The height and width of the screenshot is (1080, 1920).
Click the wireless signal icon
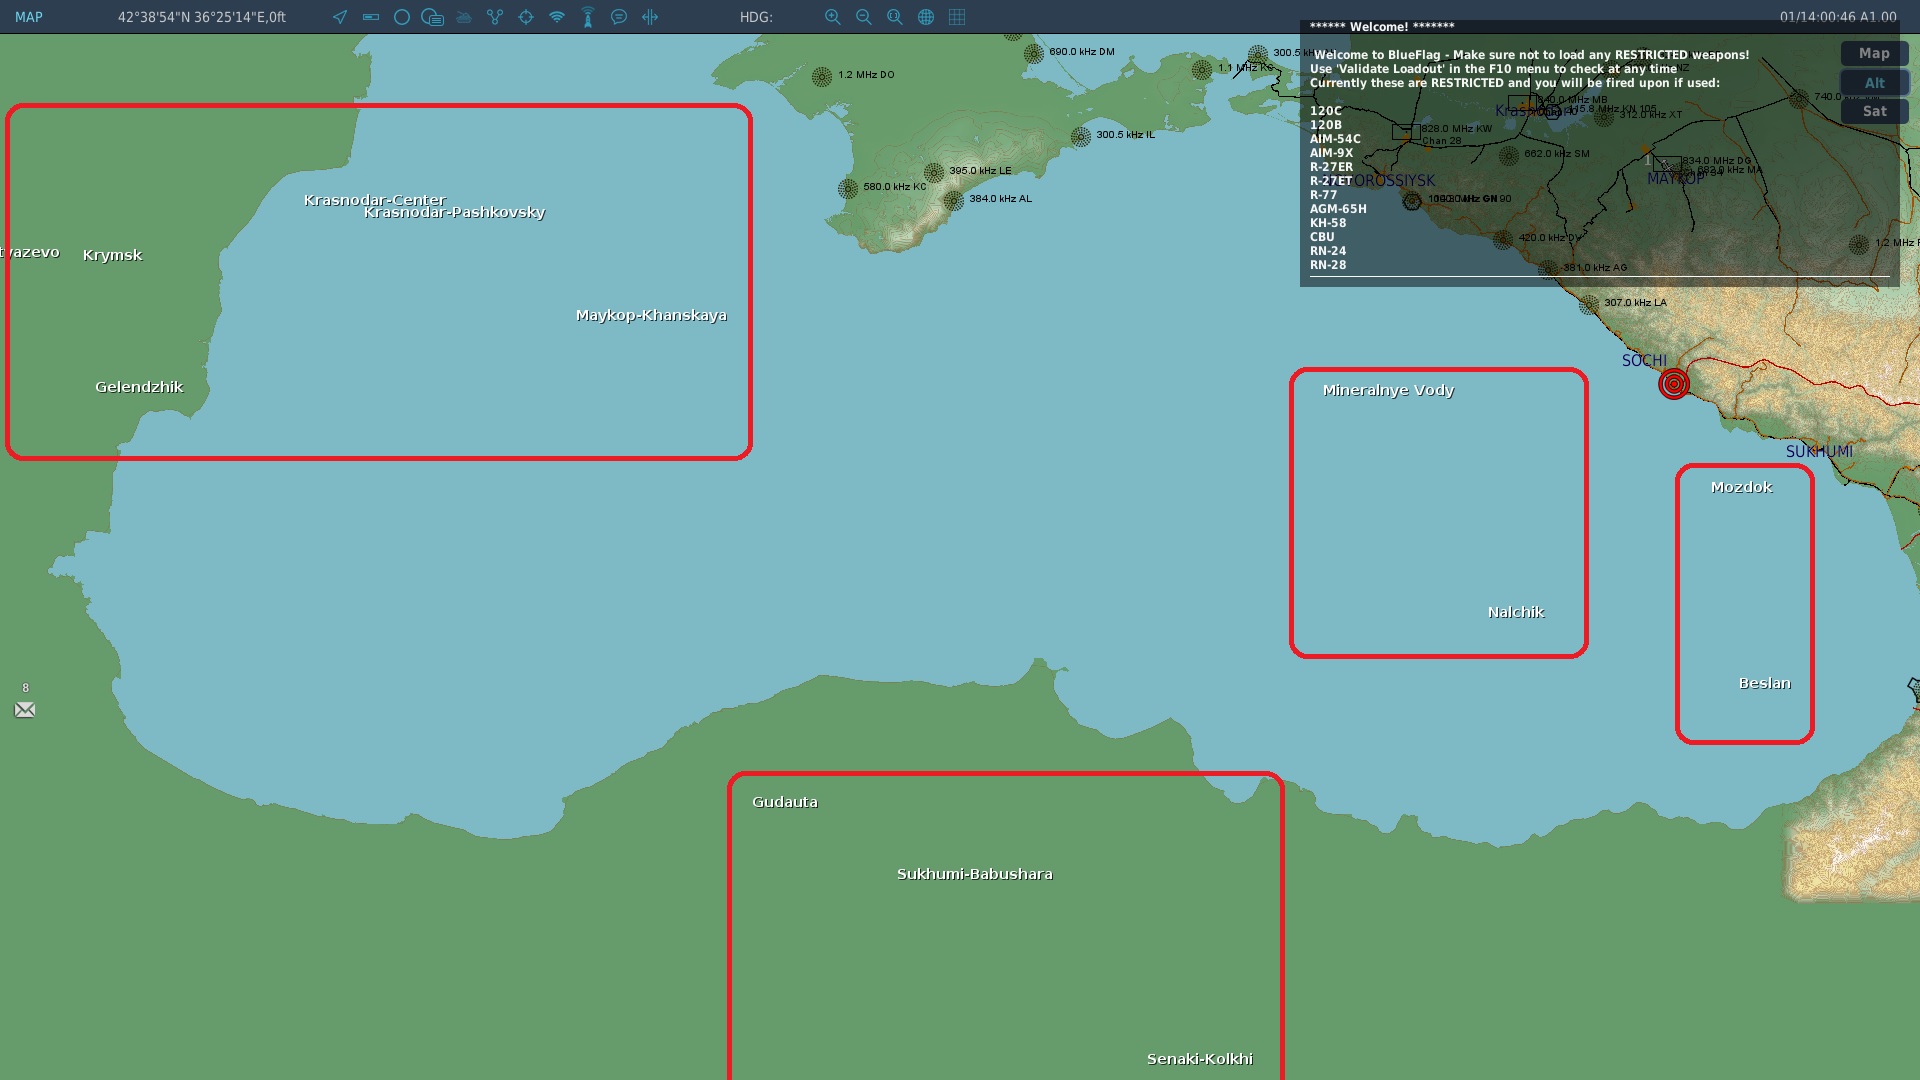(557, 17)
